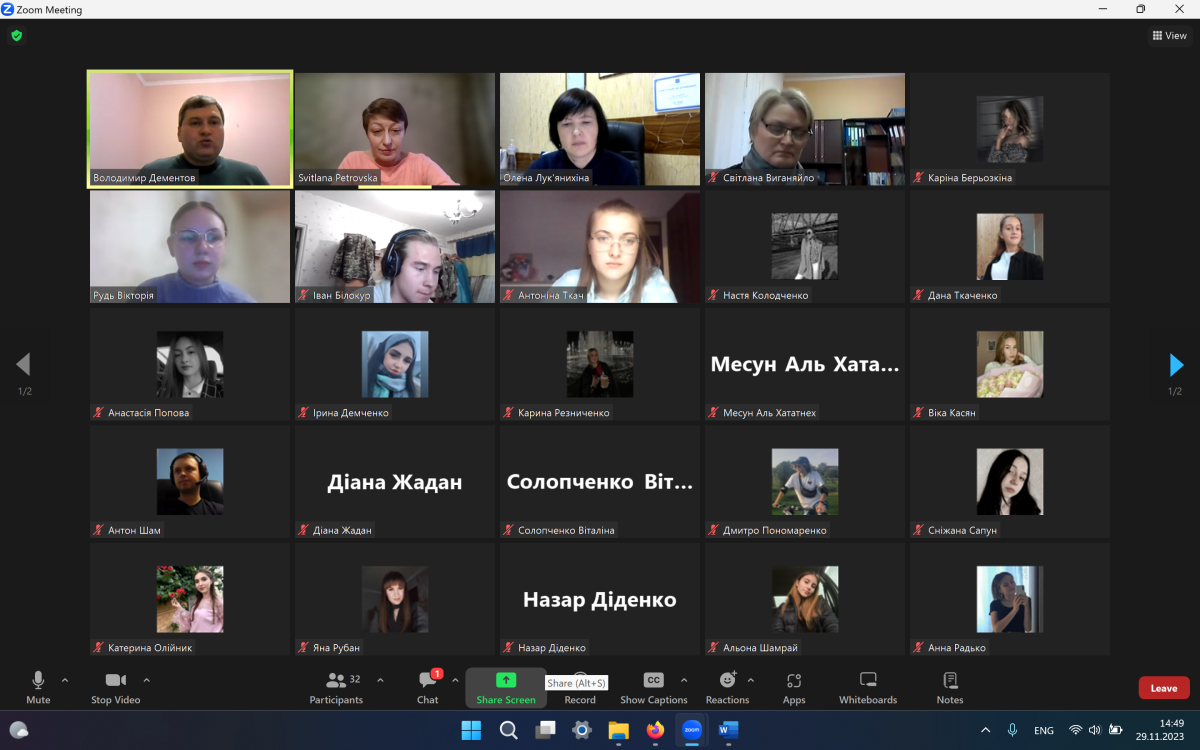Click muted mic icon for Яна Рубан
The width and height of the screenshot is (1200, 750).
pos(304,648)
